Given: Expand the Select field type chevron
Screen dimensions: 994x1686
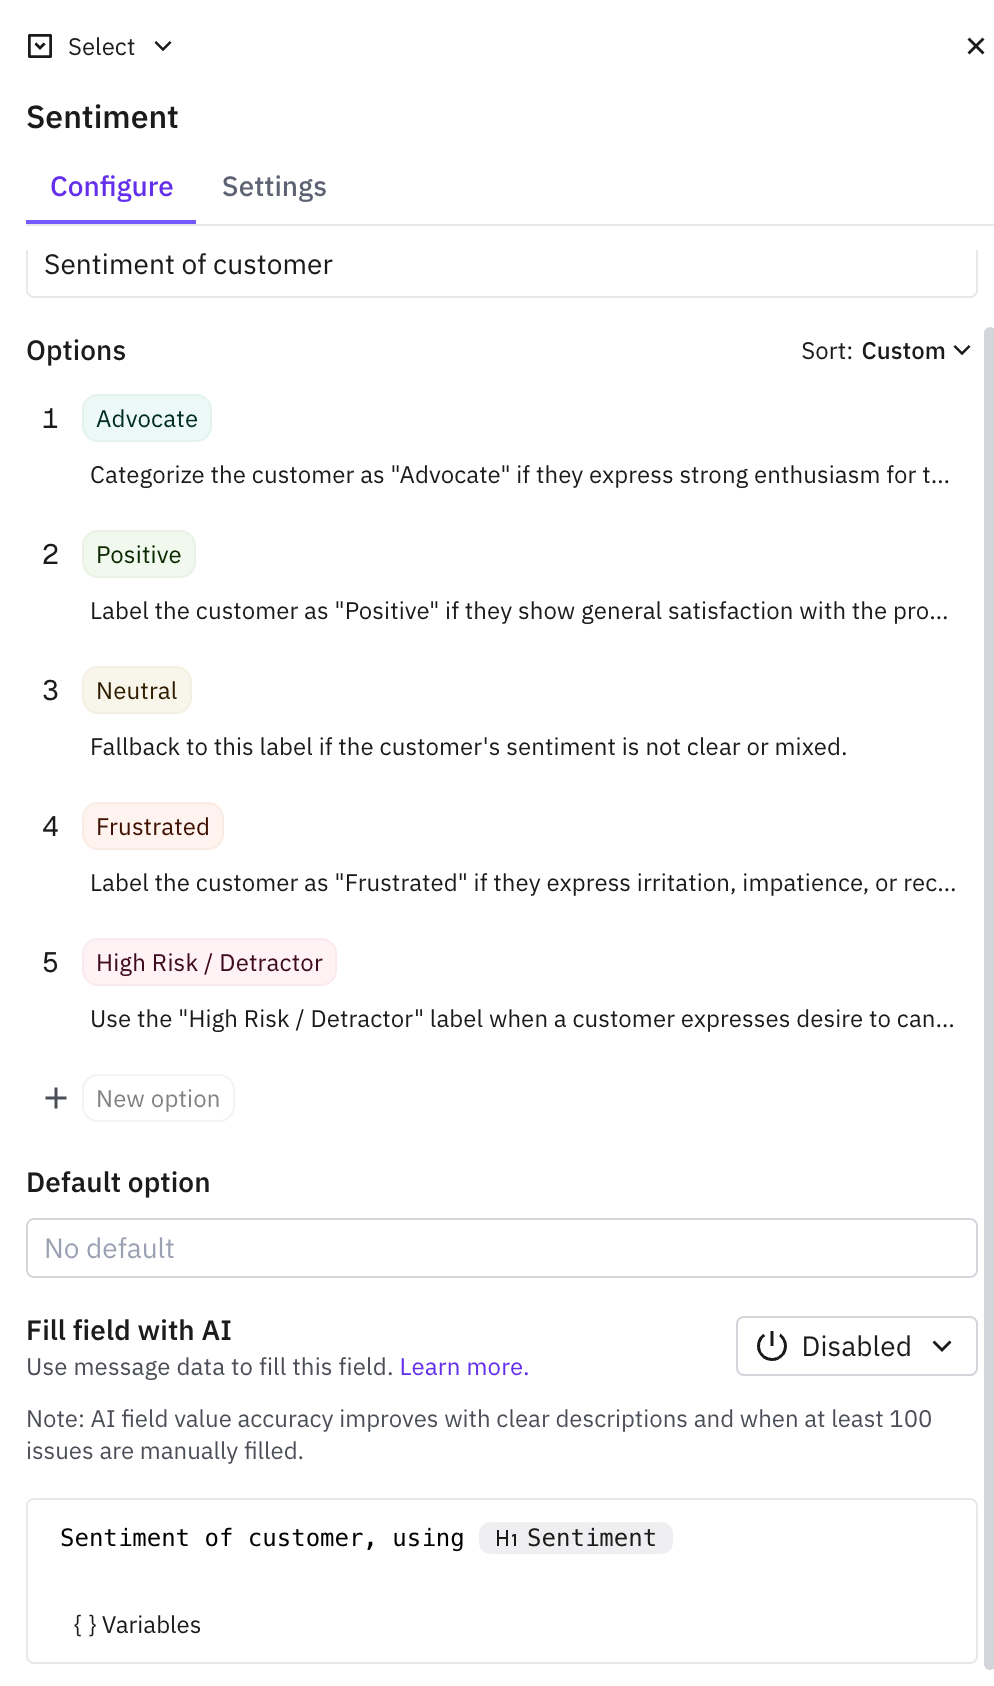Looking at the screenshot, I should click(x=163, y=46).
